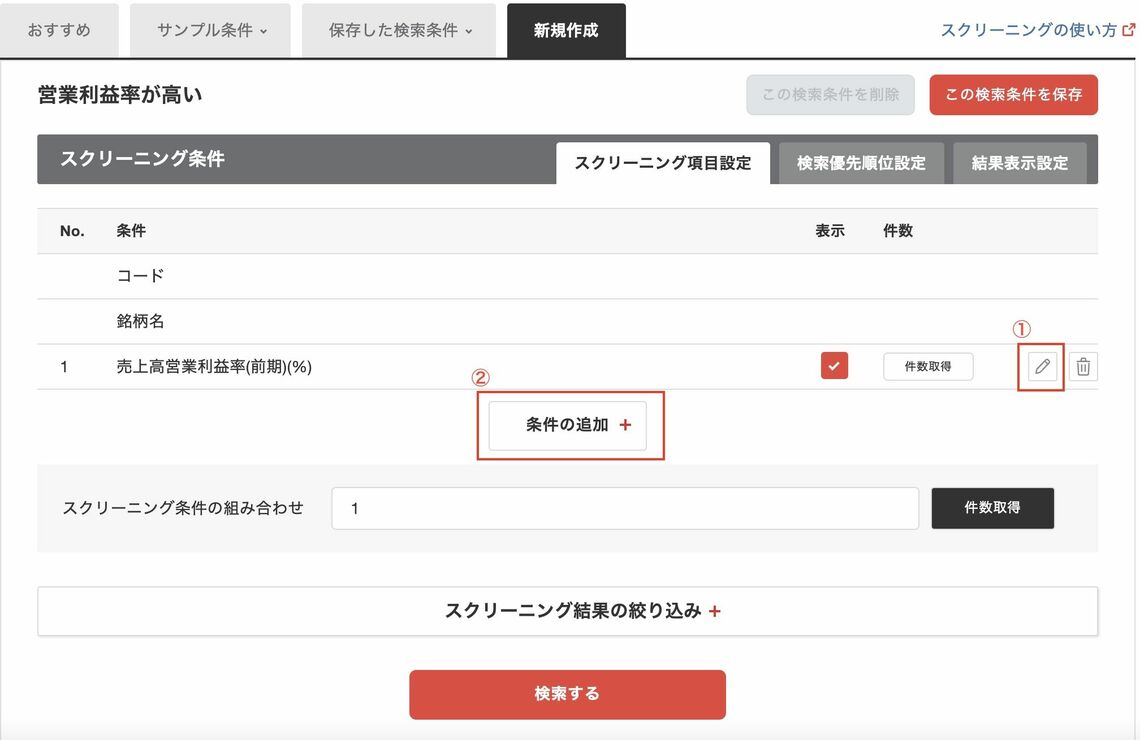Uncheck the 表示 checkbox for condition 1
Screen dimensions: 1140x740
click(834, 365)
